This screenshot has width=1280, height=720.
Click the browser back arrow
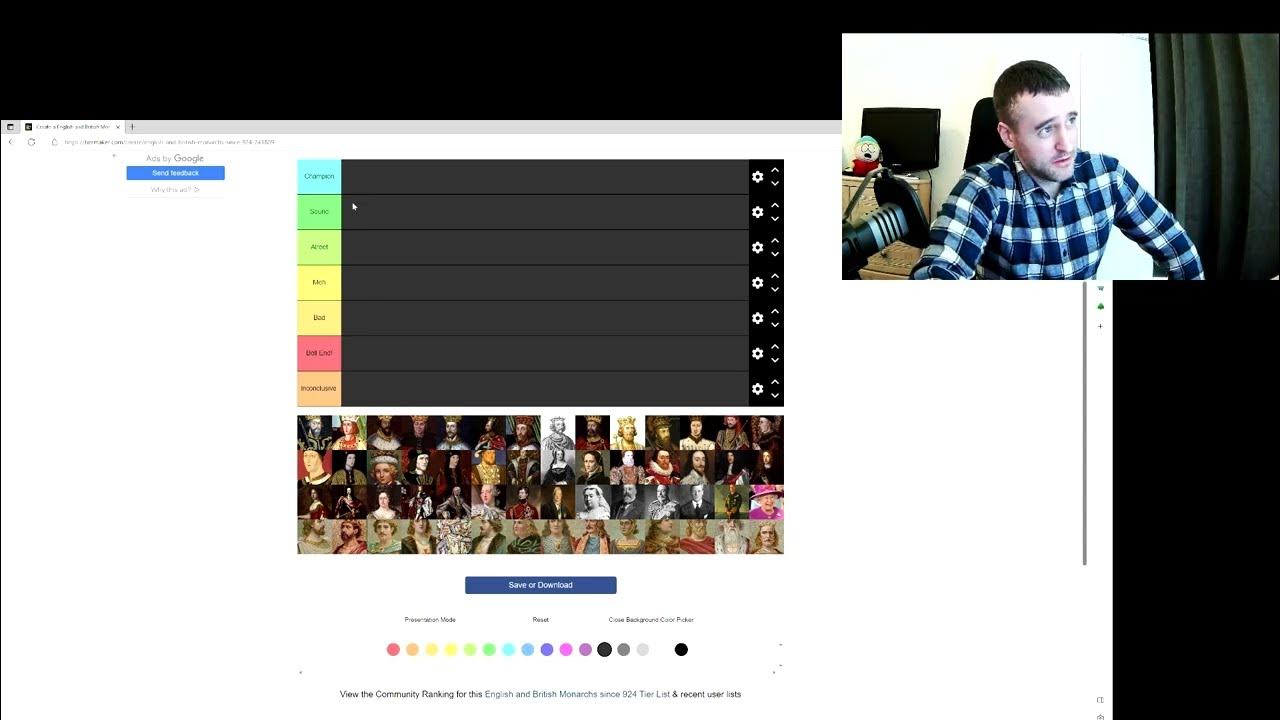tap(11, 142)
